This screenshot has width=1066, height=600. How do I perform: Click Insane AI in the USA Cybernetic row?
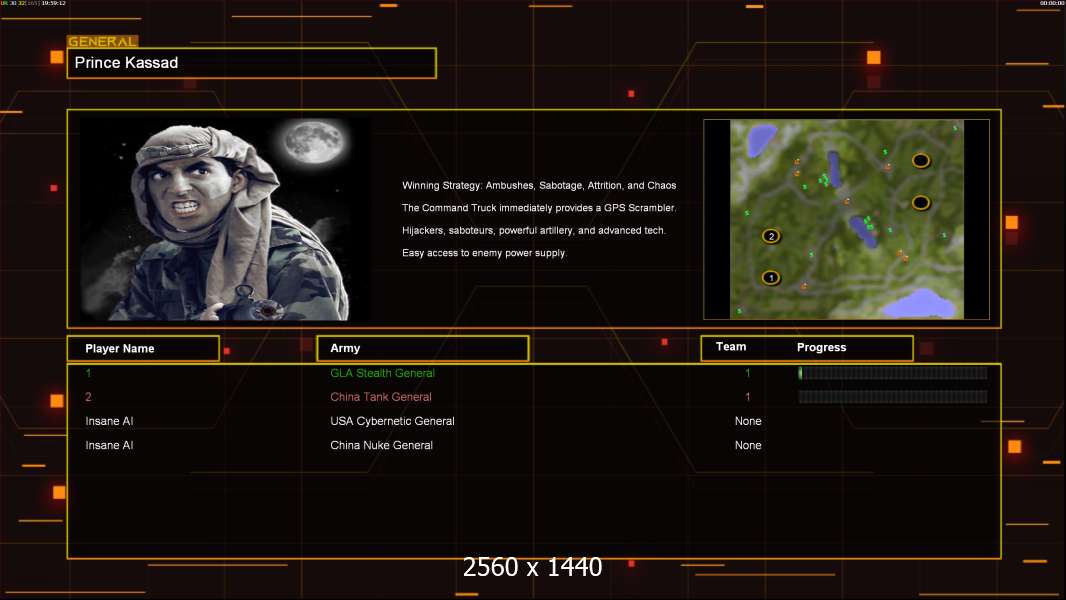click(x=109, y=421)
